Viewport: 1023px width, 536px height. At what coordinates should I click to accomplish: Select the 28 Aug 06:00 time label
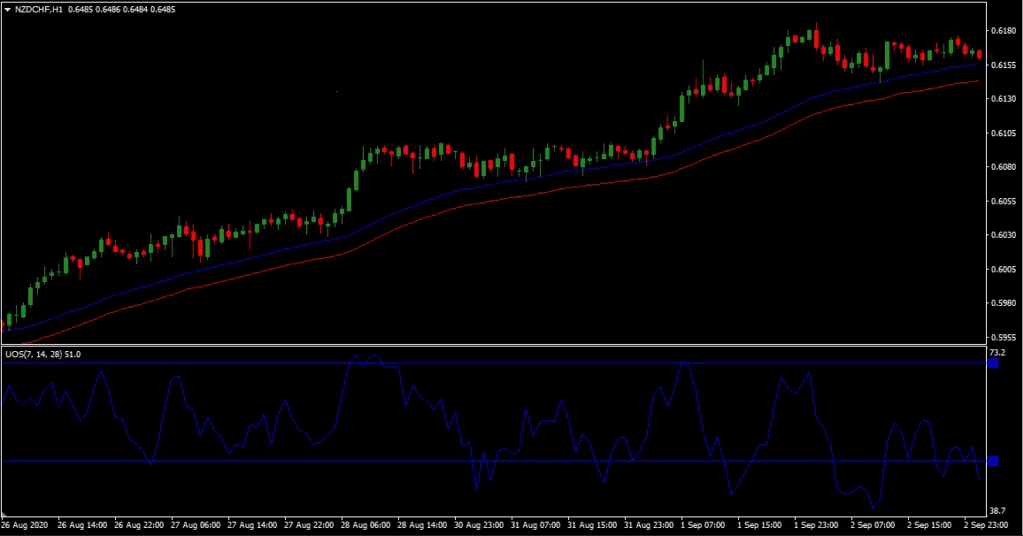point(367,524)
